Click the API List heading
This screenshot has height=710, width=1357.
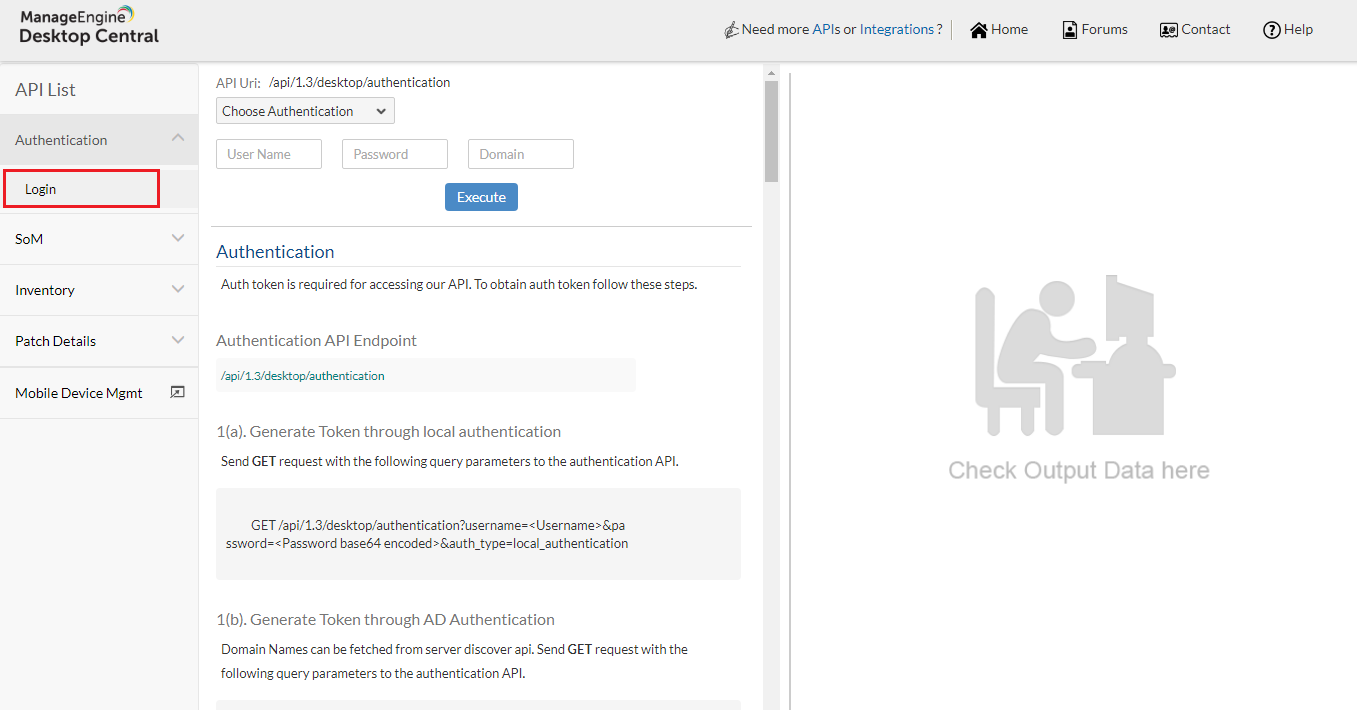[45, 90]
